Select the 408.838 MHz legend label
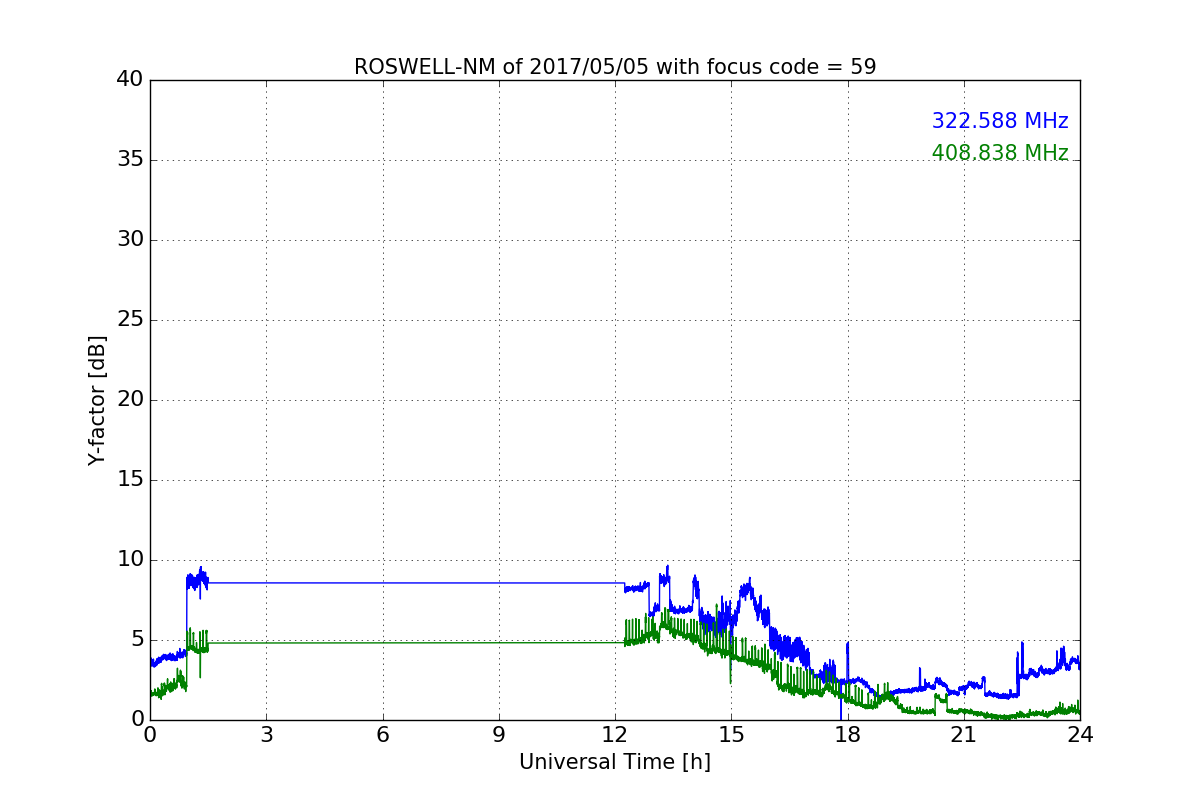This screenshot has width=1200, height=800. 1000,153
